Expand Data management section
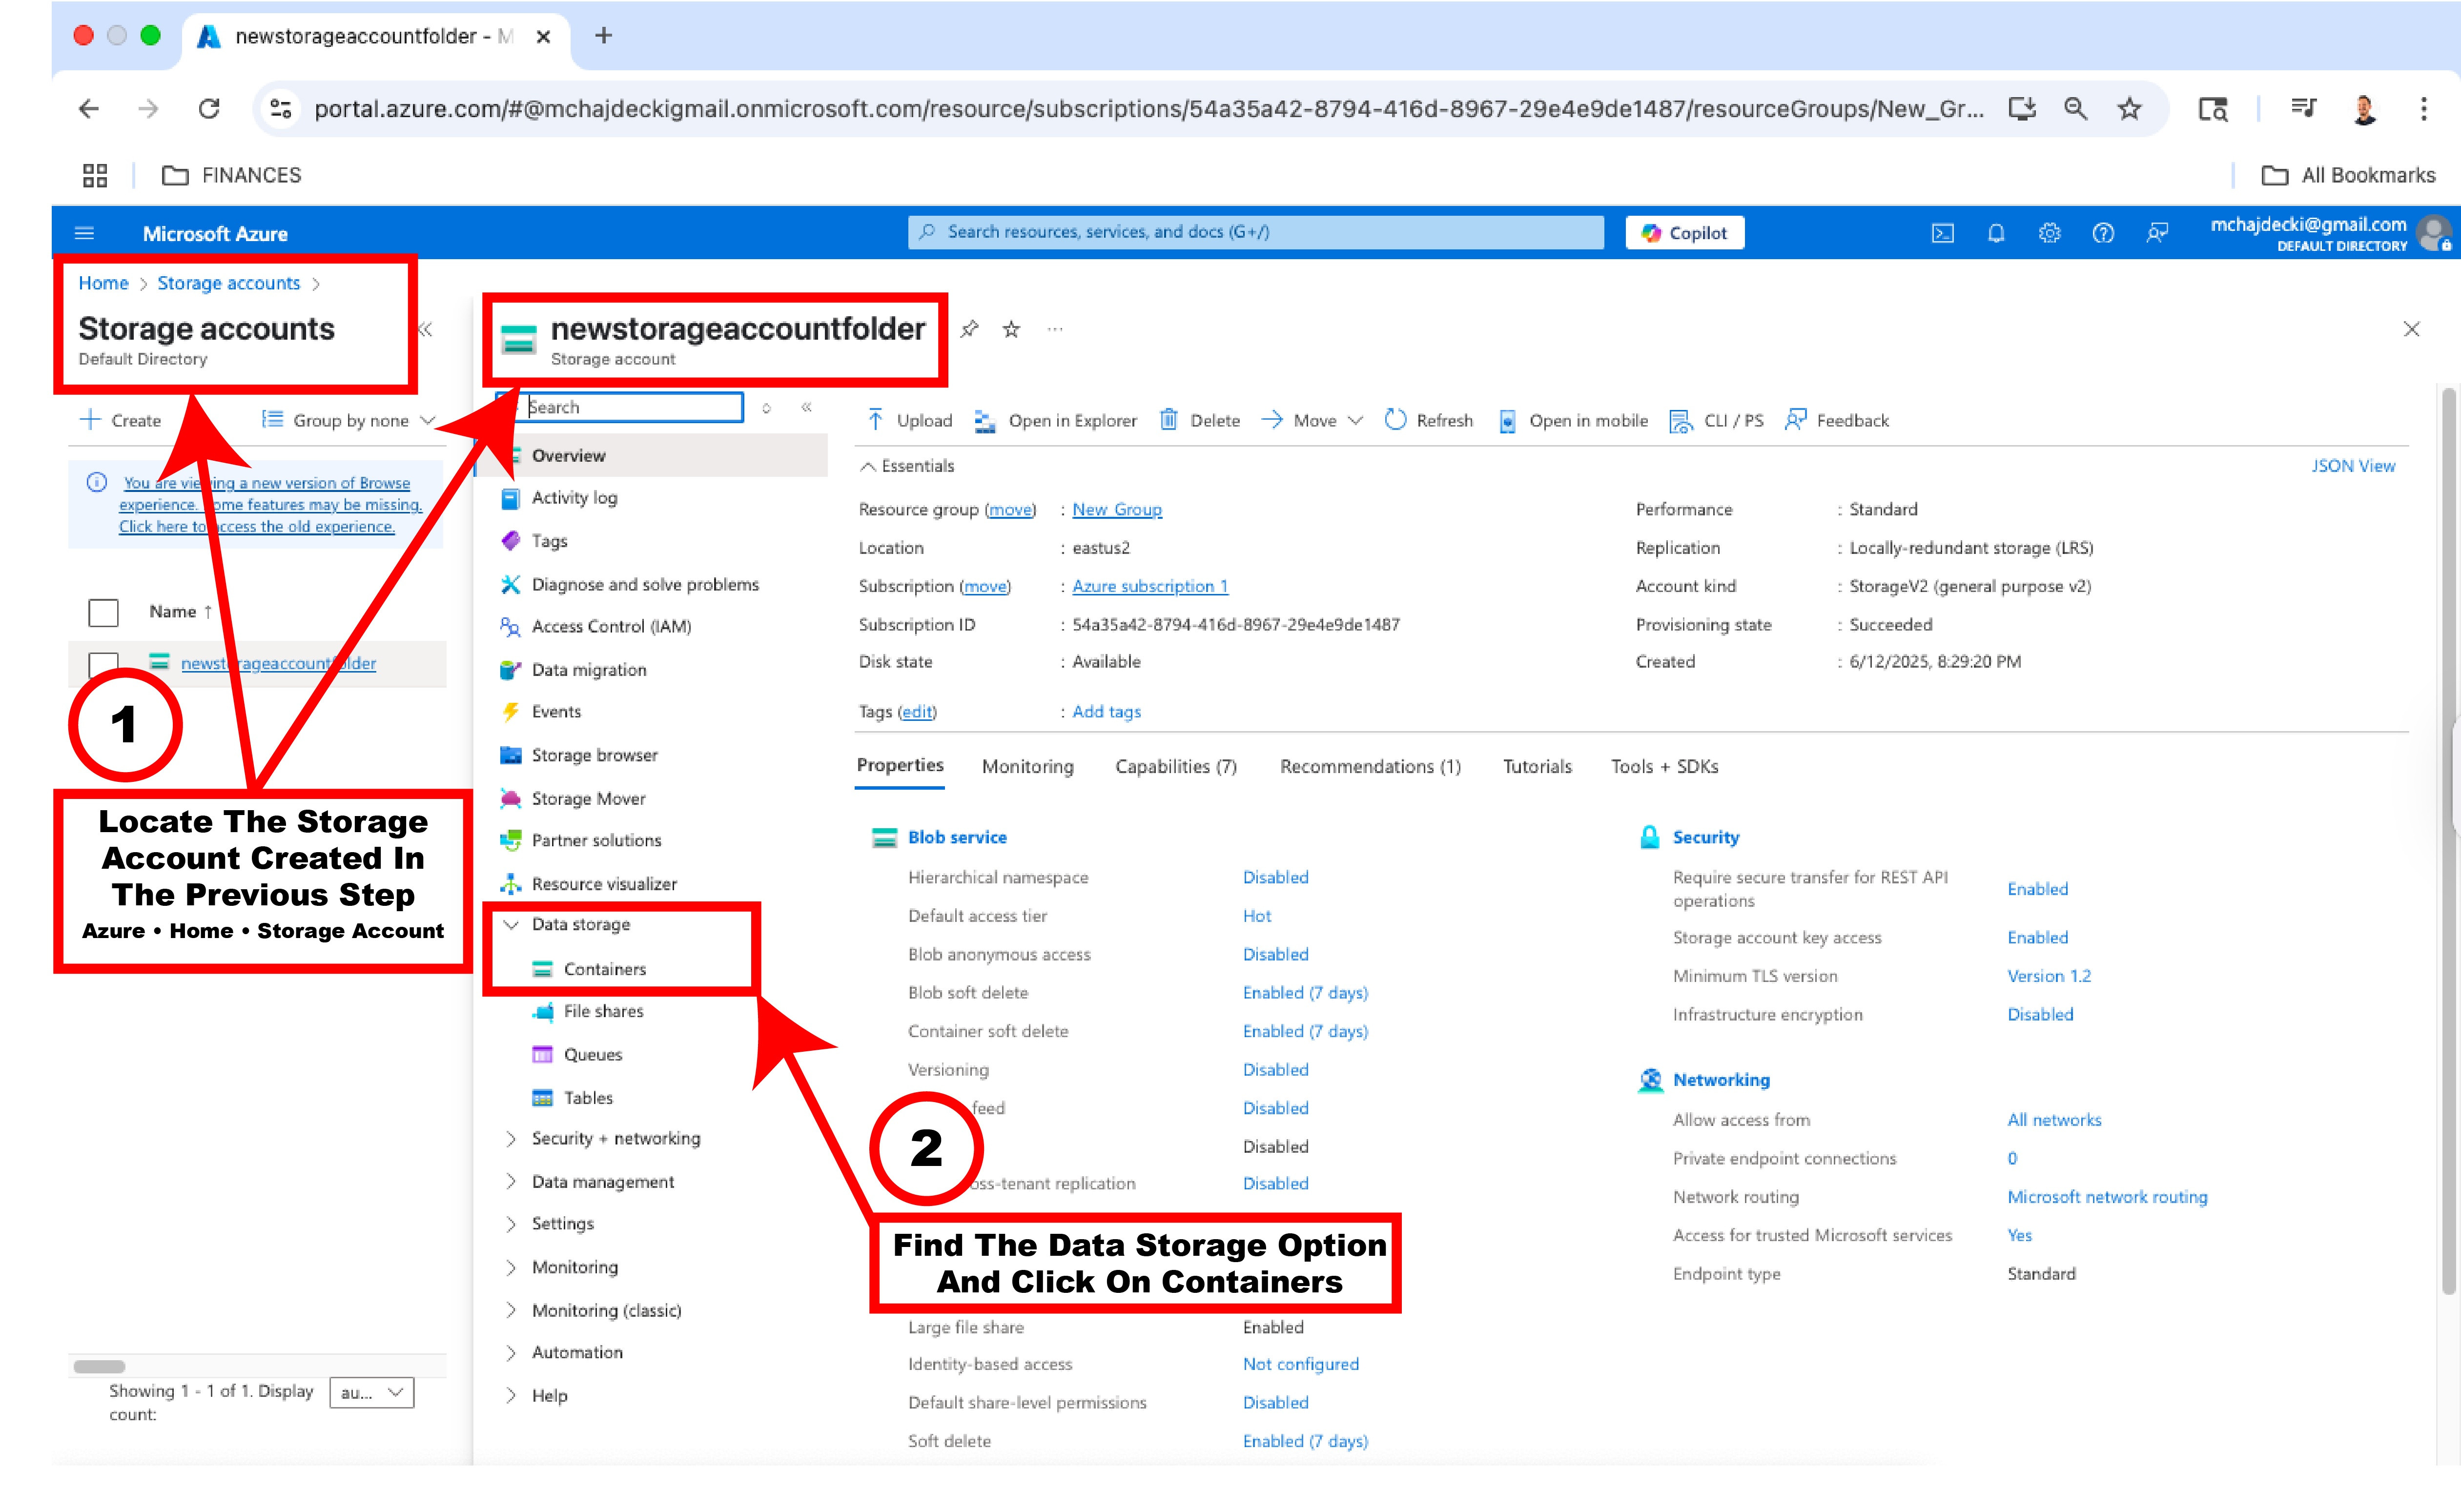2461x1512 pixels. [511, 1182]
